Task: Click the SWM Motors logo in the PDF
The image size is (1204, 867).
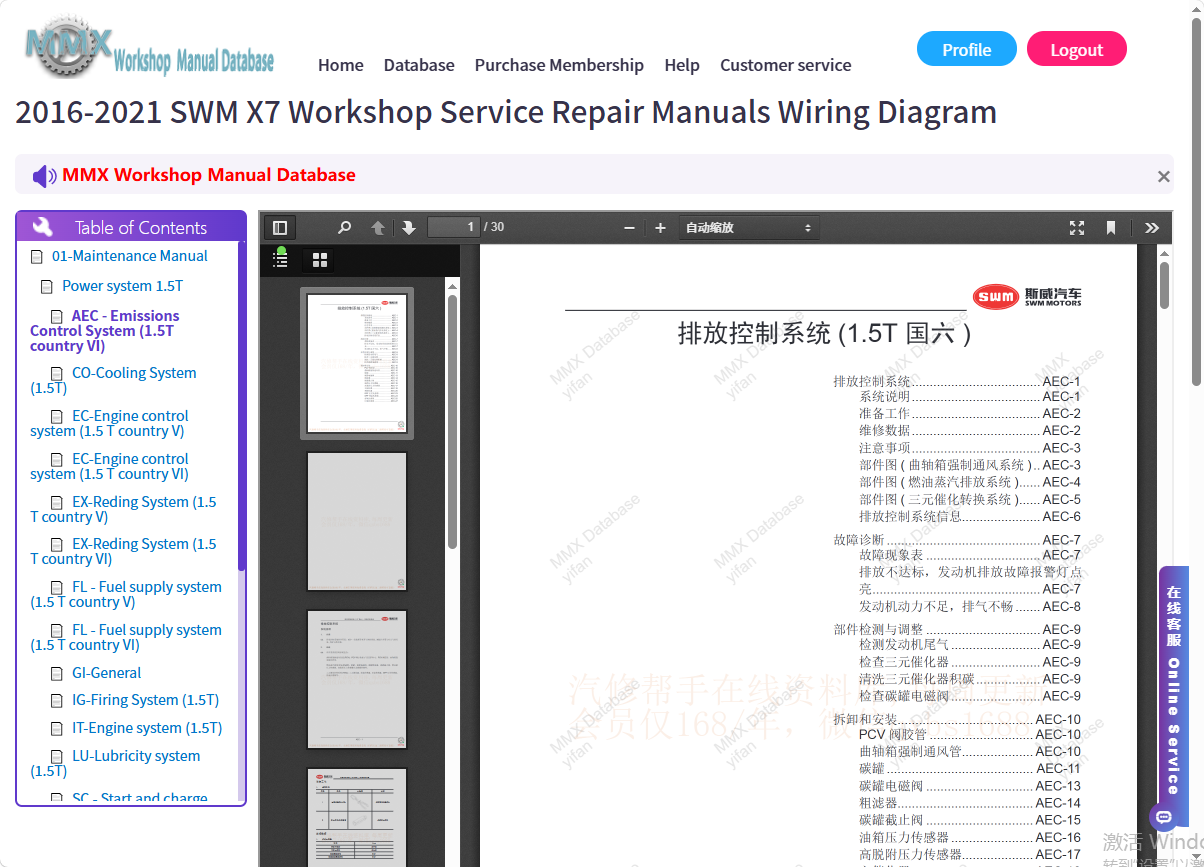Action: tap(1027, 296)
